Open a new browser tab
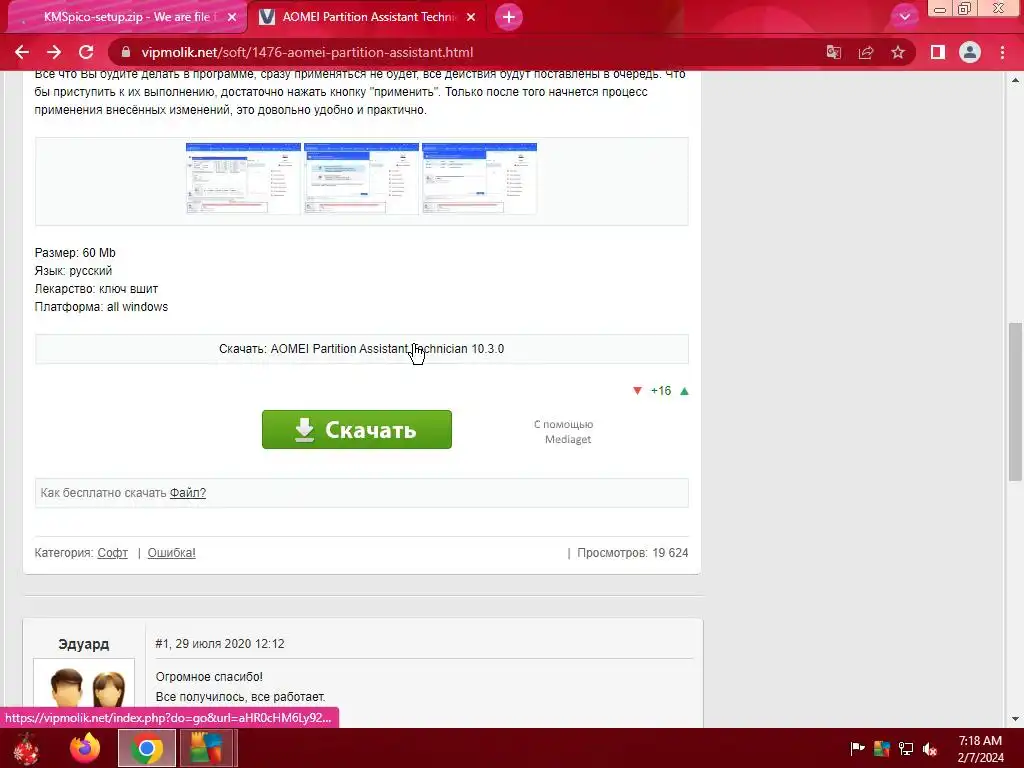The width and height of the screenshot is (1024, 768). tap(509, 17)
